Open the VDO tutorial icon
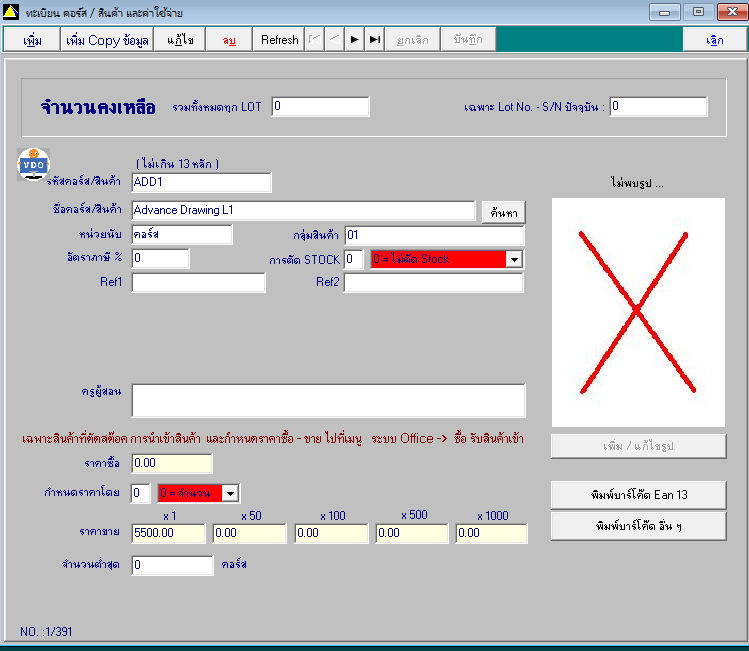The image size is (749, 651). [x=33, y=164]
